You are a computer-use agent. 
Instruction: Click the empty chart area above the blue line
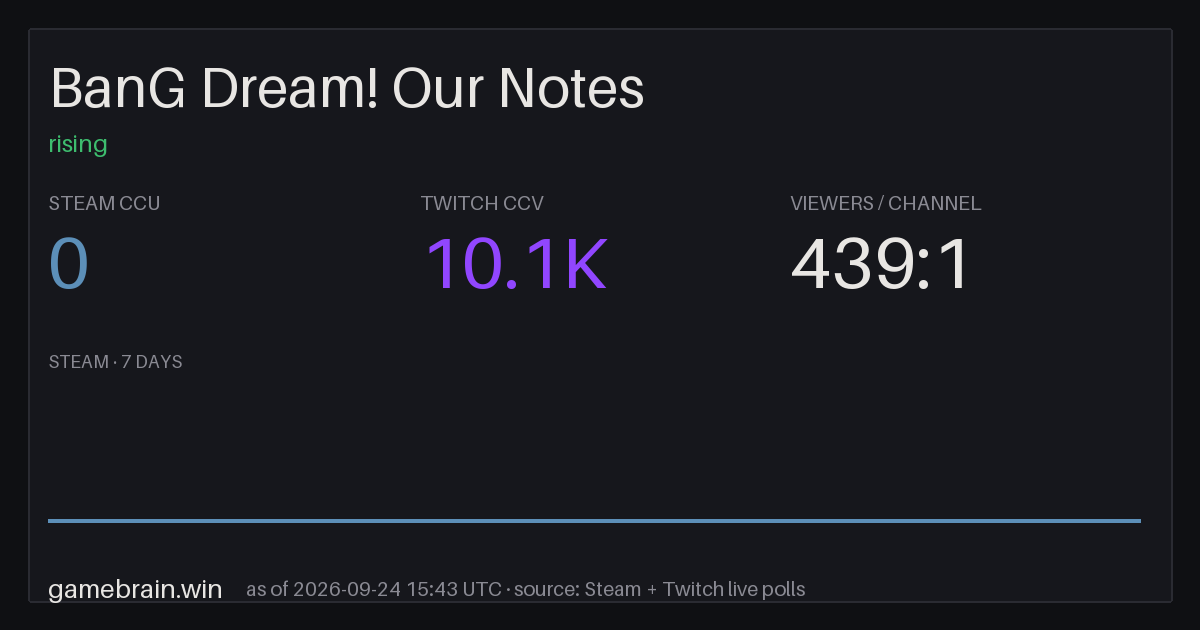coord(594,445)
